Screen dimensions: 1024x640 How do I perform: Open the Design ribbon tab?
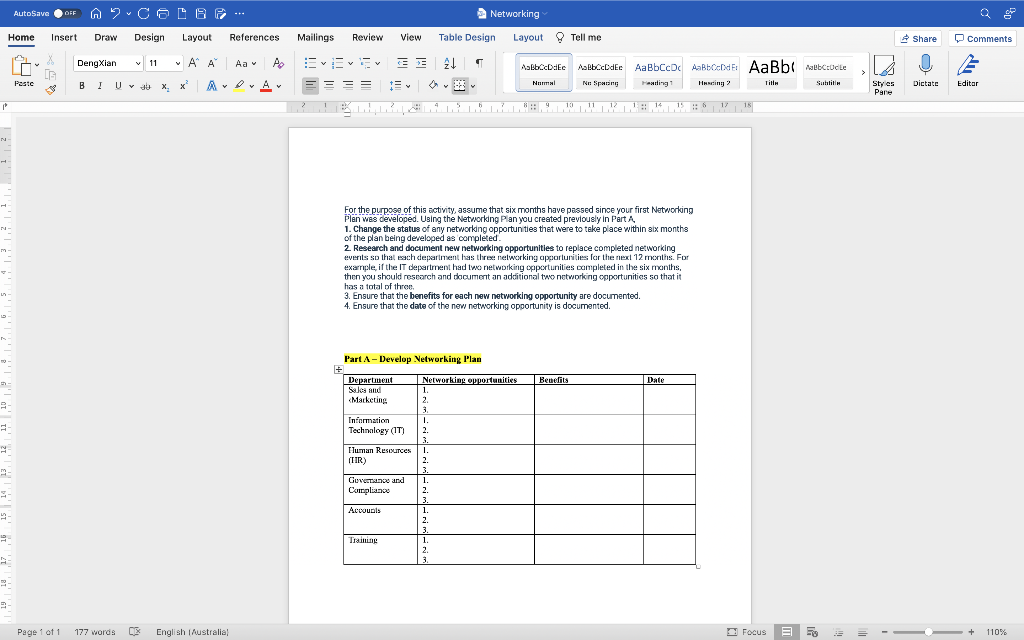pos(150,37)
